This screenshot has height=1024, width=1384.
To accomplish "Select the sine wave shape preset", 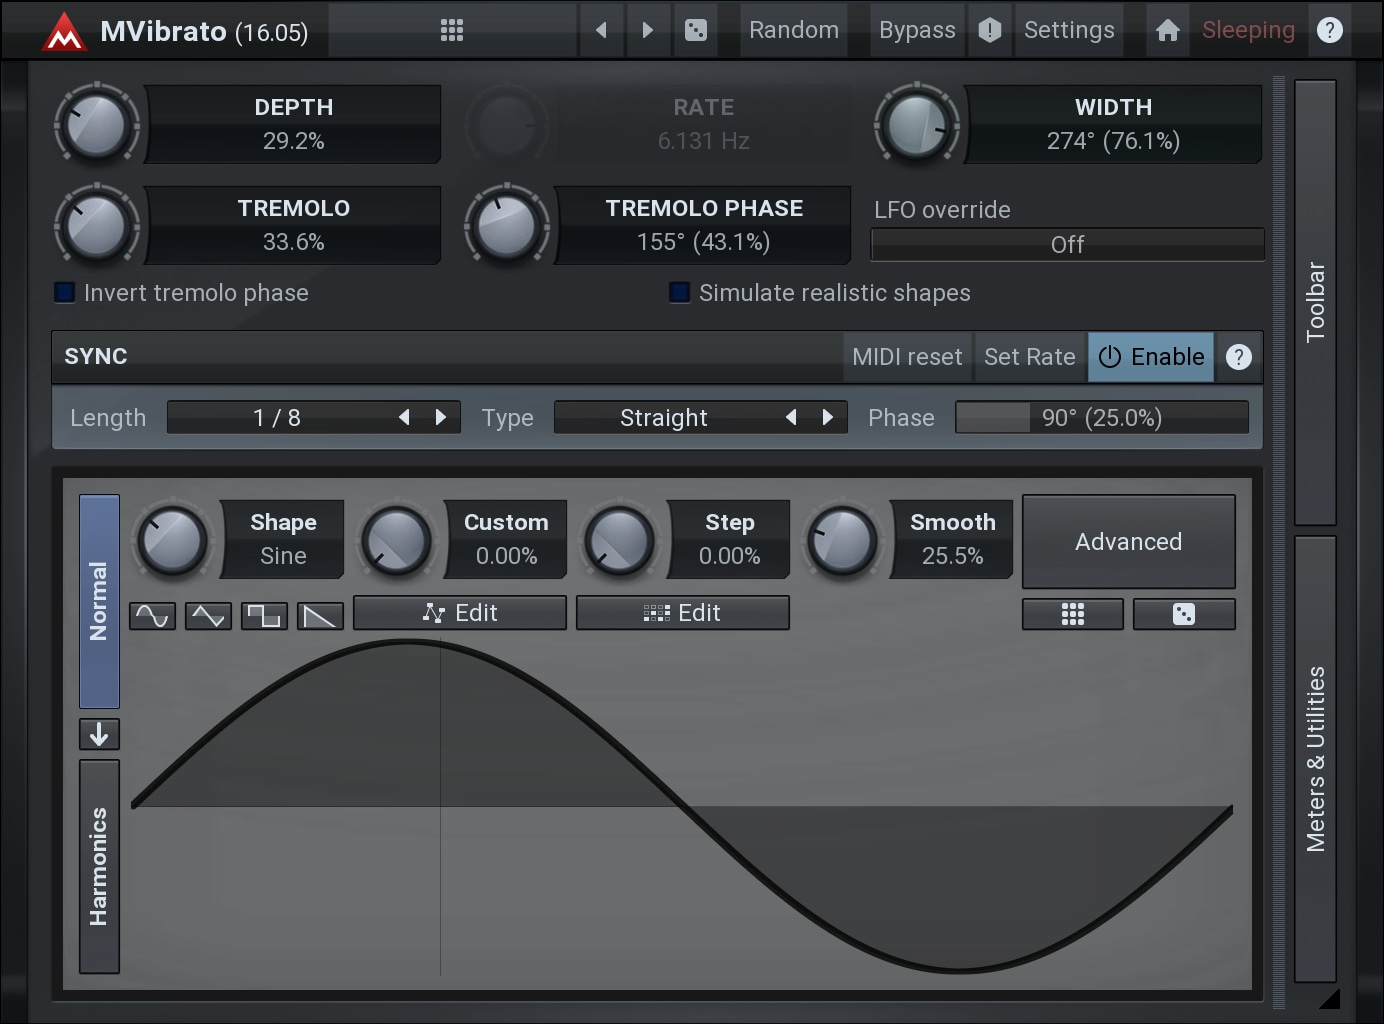I will [152, 616].
